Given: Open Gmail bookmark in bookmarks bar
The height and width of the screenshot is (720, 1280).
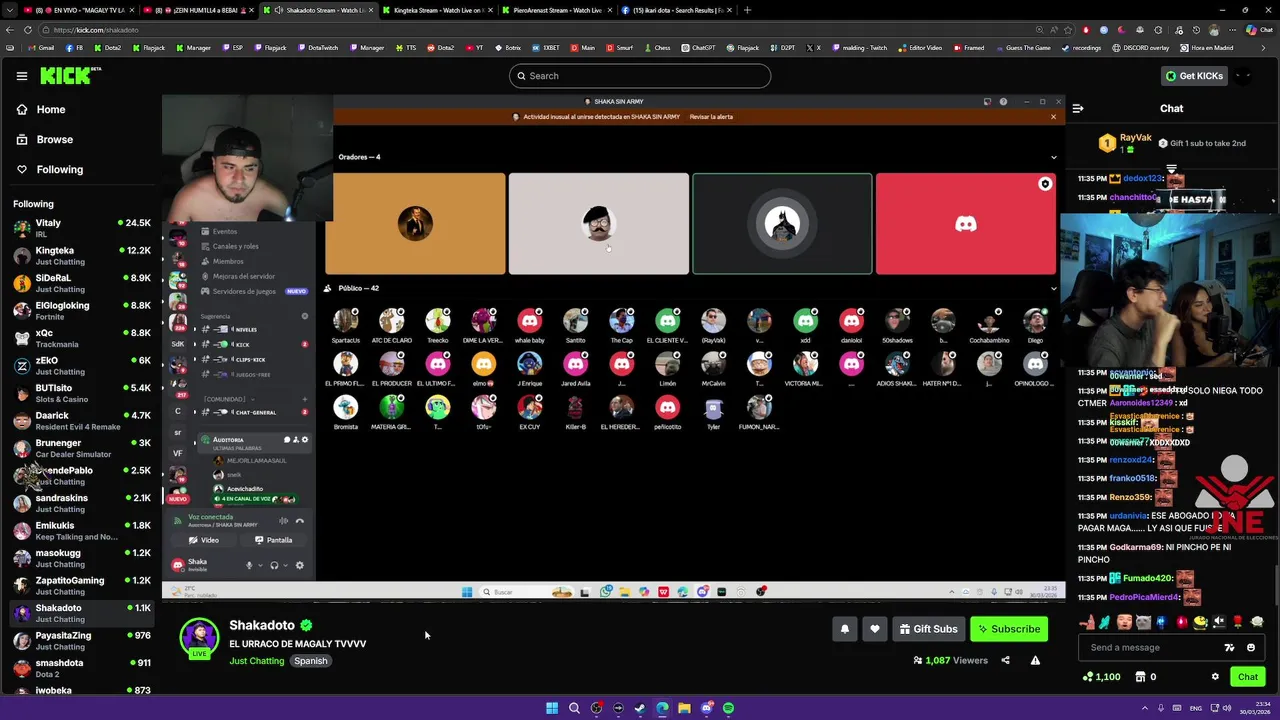Looking at the screenshot, I should coord(41,48).
